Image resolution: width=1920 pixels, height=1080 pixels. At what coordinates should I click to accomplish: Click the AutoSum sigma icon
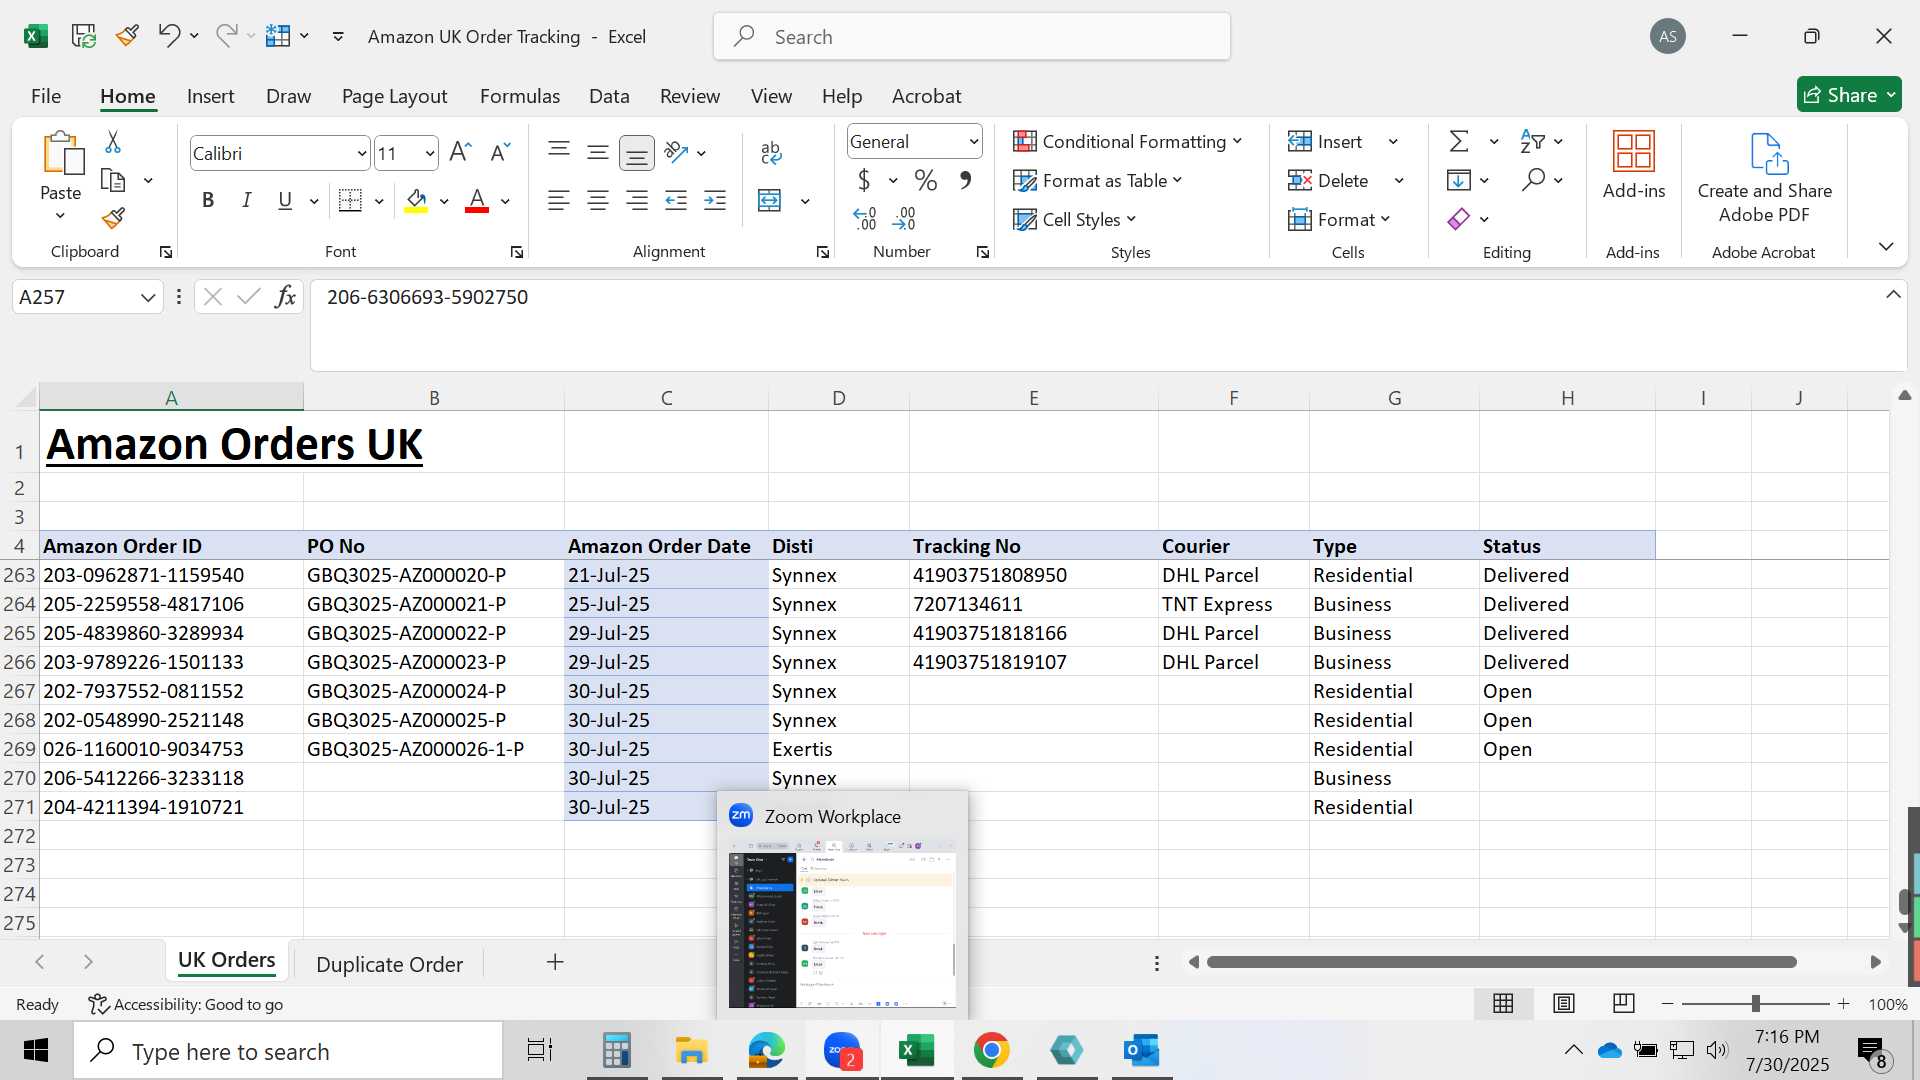tap(1459, 142)
